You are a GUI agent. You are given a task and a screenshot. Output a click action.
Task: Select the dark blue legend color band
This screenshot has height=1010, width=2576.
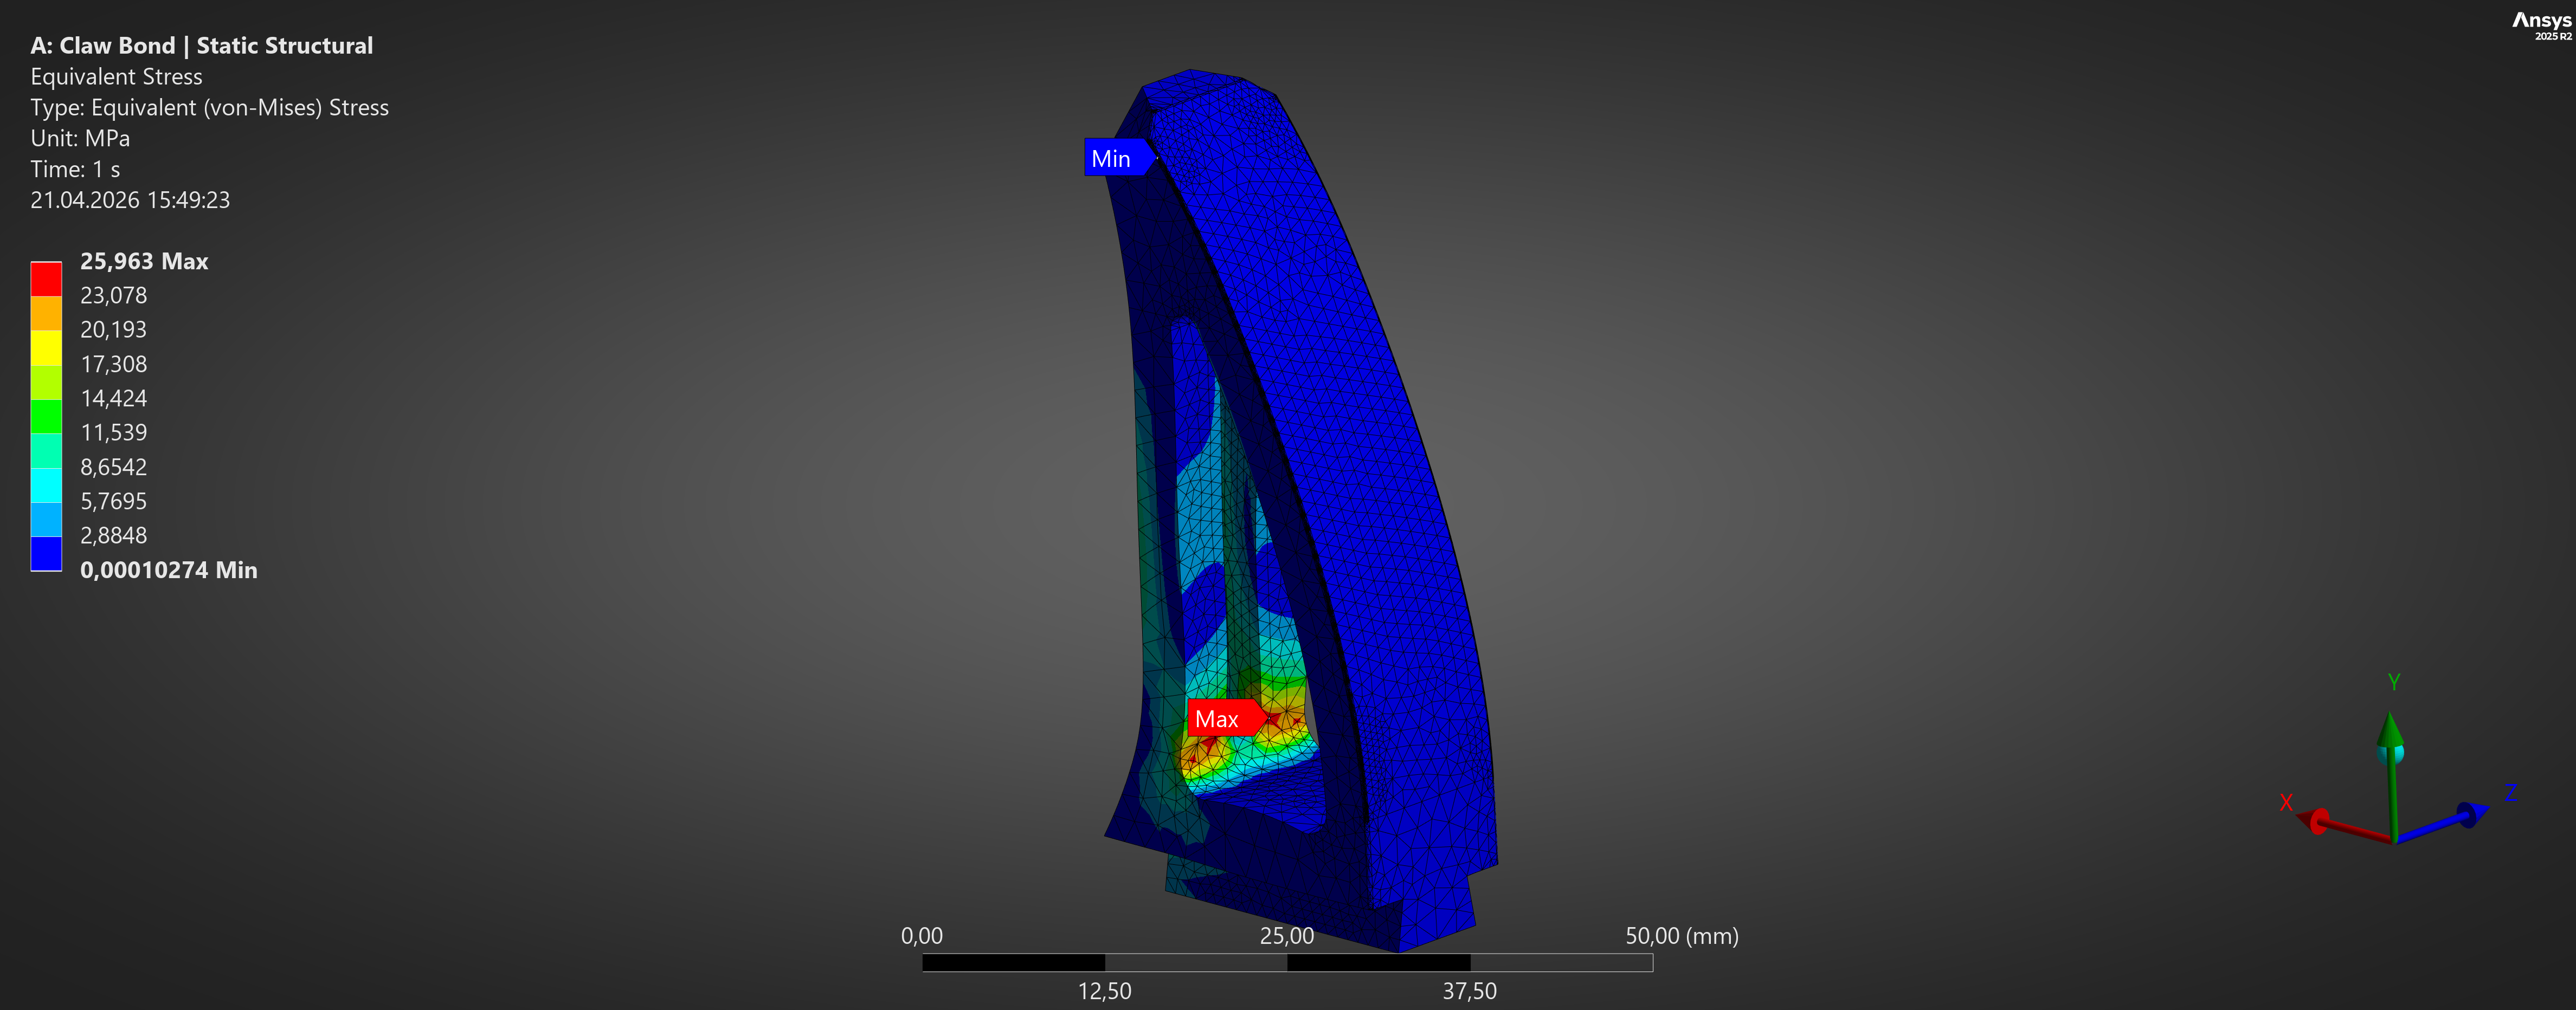point(46,554)
